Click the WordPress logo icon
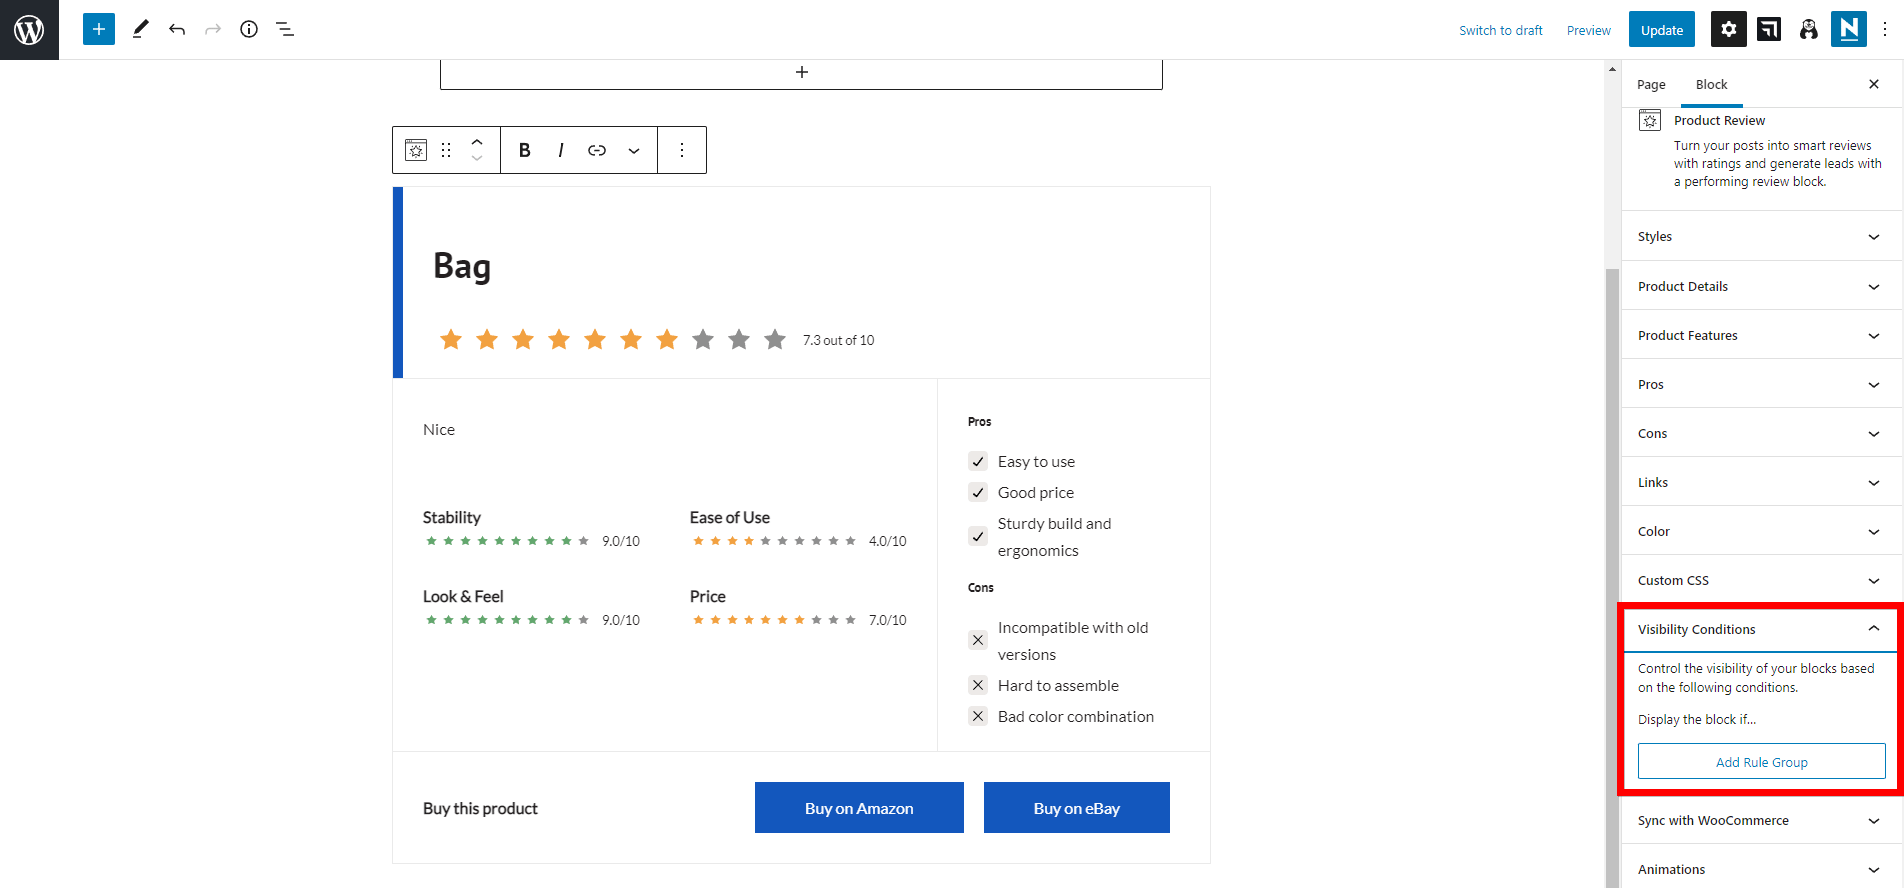 tap(29, 30)
